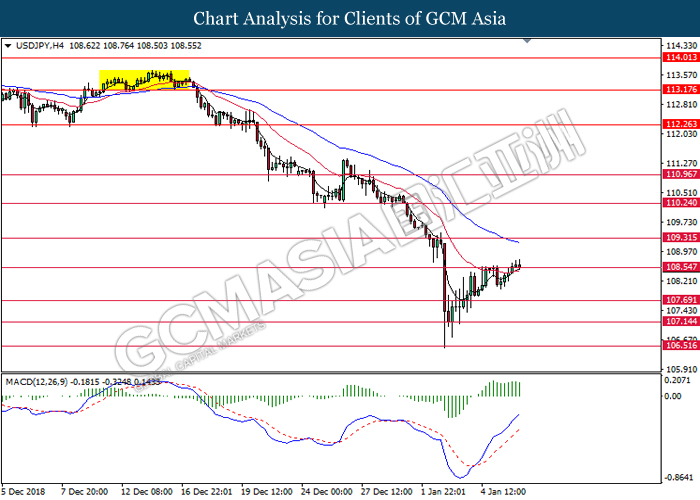Screen dimensions: 700x500
Task: Click the 4 Jan 12:00 date label
Action: (504, 492)
